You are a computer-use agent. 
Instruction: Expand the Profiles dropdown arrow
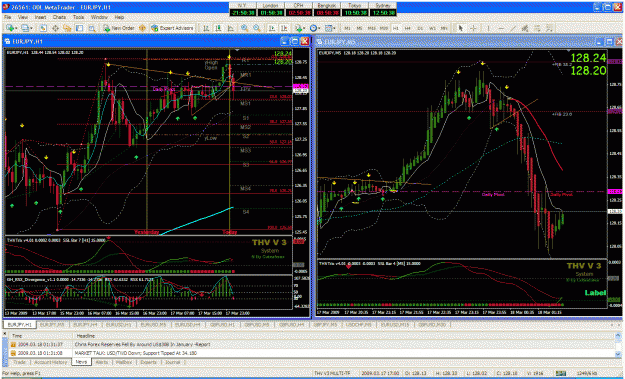[x=31, y=28]
